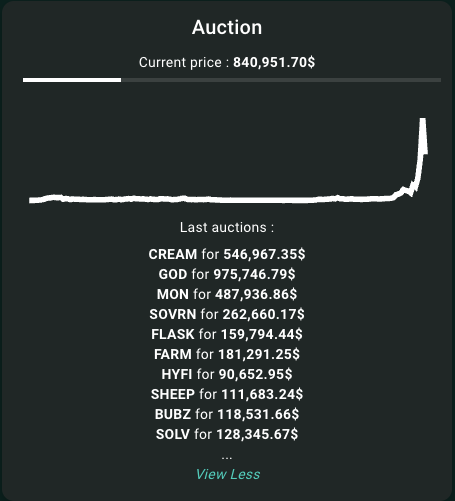Click the 975,746.79$ price amount
Viewport: 455px width, 501px height.
coord(254,274)
